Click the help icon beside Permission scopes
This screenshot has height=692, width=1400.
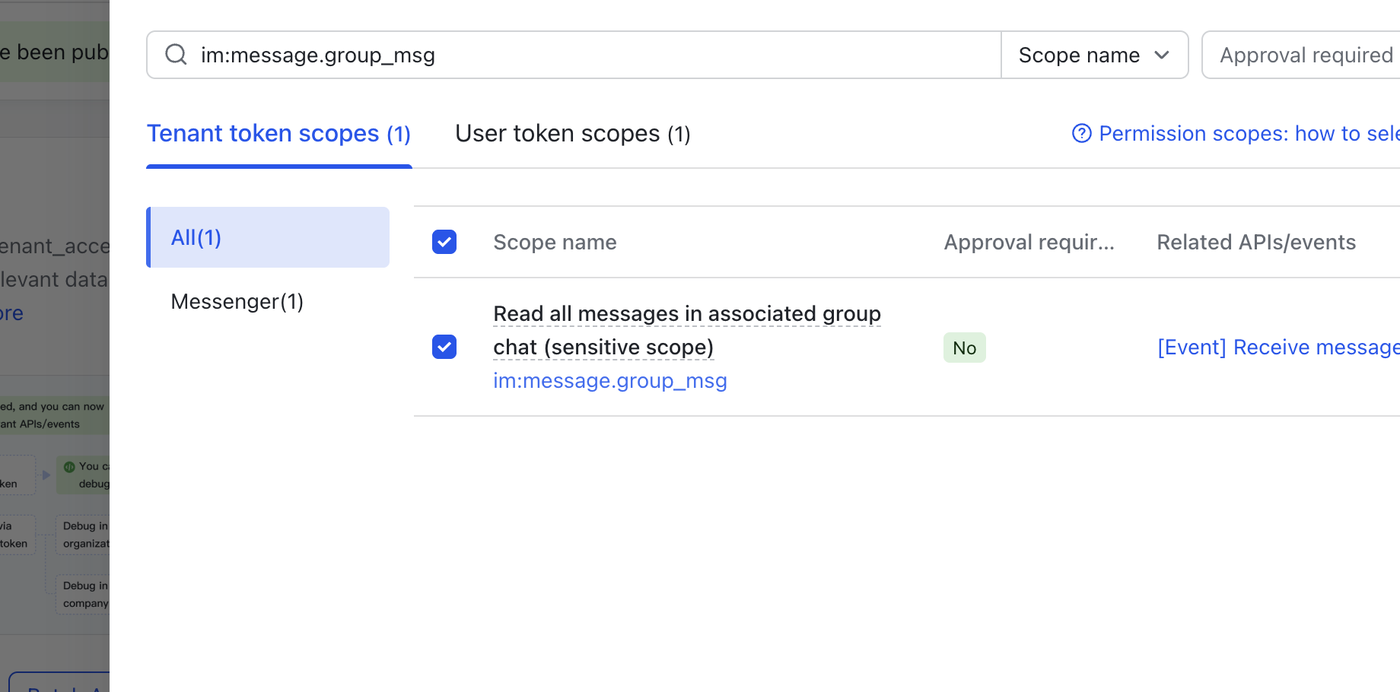(x=1081, y=134)
